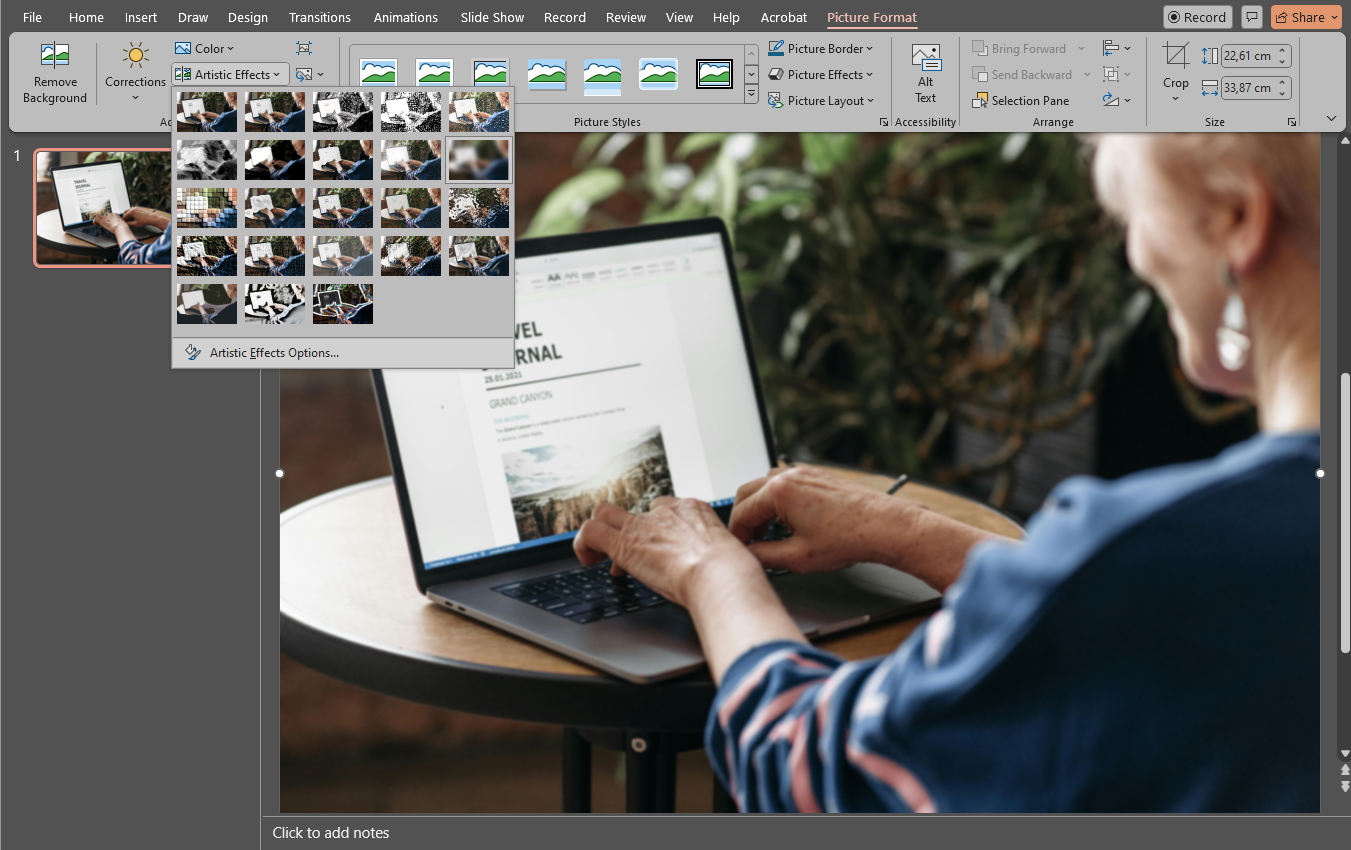Choose the first picture style, Simple Frame White
Viewport: 1351px width, 850px height.
pyautogui.click(x=378, y=73)
